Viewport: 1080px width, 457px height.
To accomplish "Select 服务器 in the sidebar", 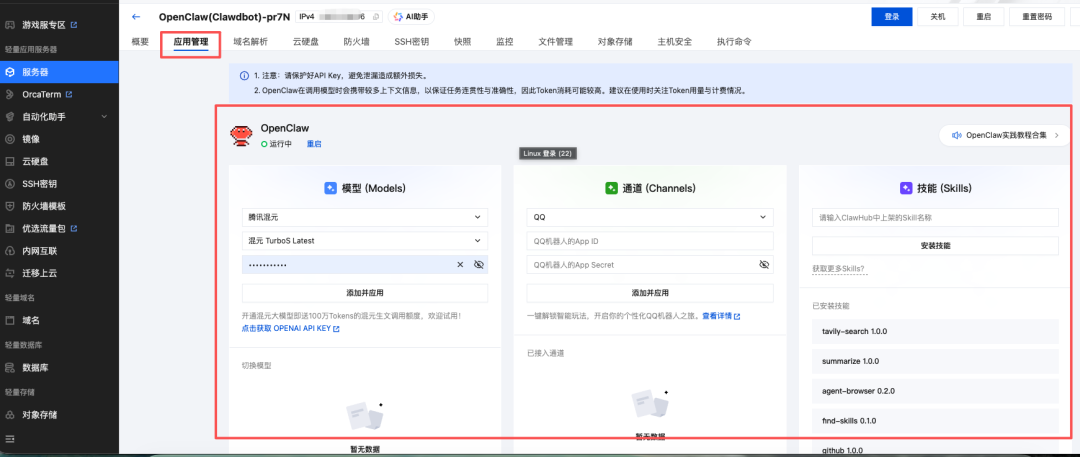I will pos(59,72).
